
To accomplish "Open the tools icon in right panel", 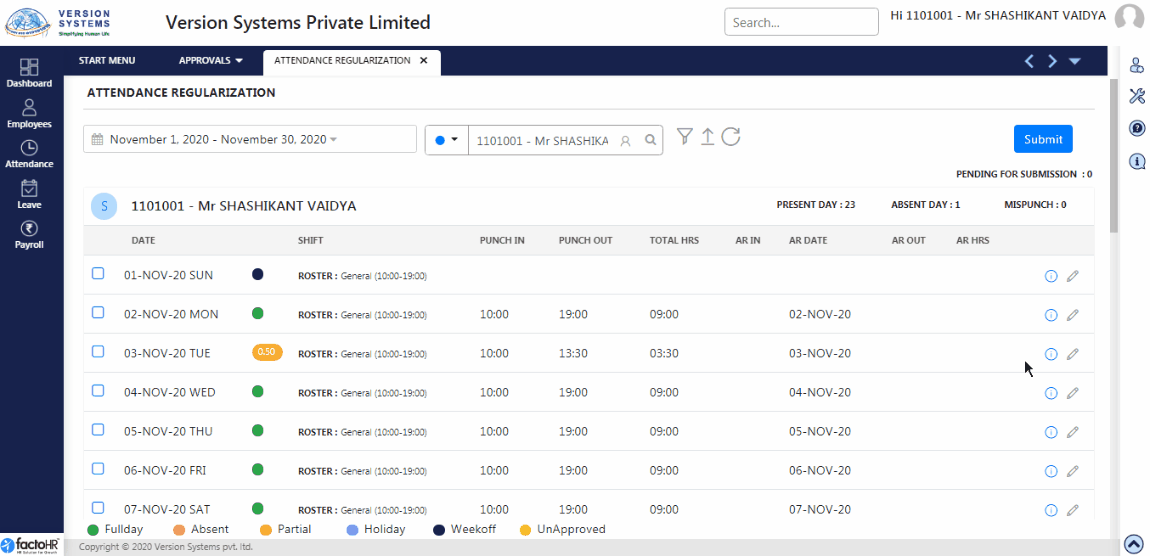I will 1137,96.
